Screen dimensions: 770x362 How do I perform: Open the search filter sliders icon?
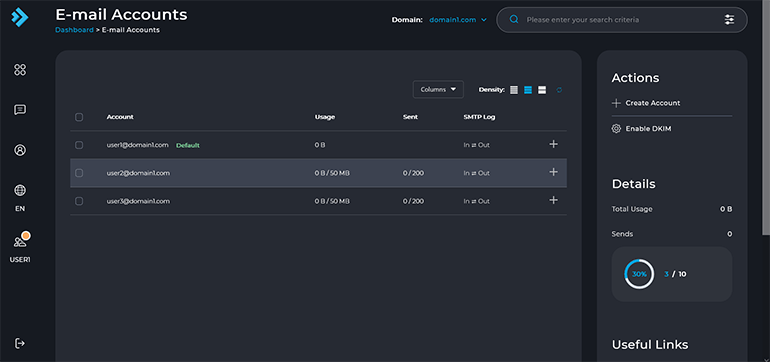(729, 20)
